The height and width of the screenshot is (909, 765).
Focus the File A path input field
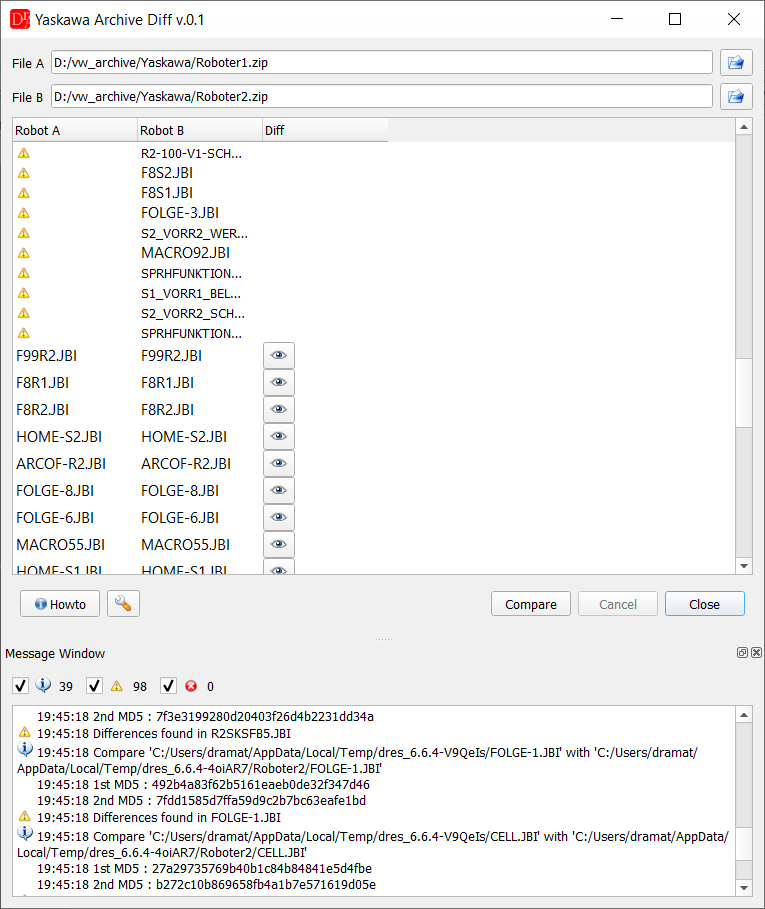click(x=382, y=63)
